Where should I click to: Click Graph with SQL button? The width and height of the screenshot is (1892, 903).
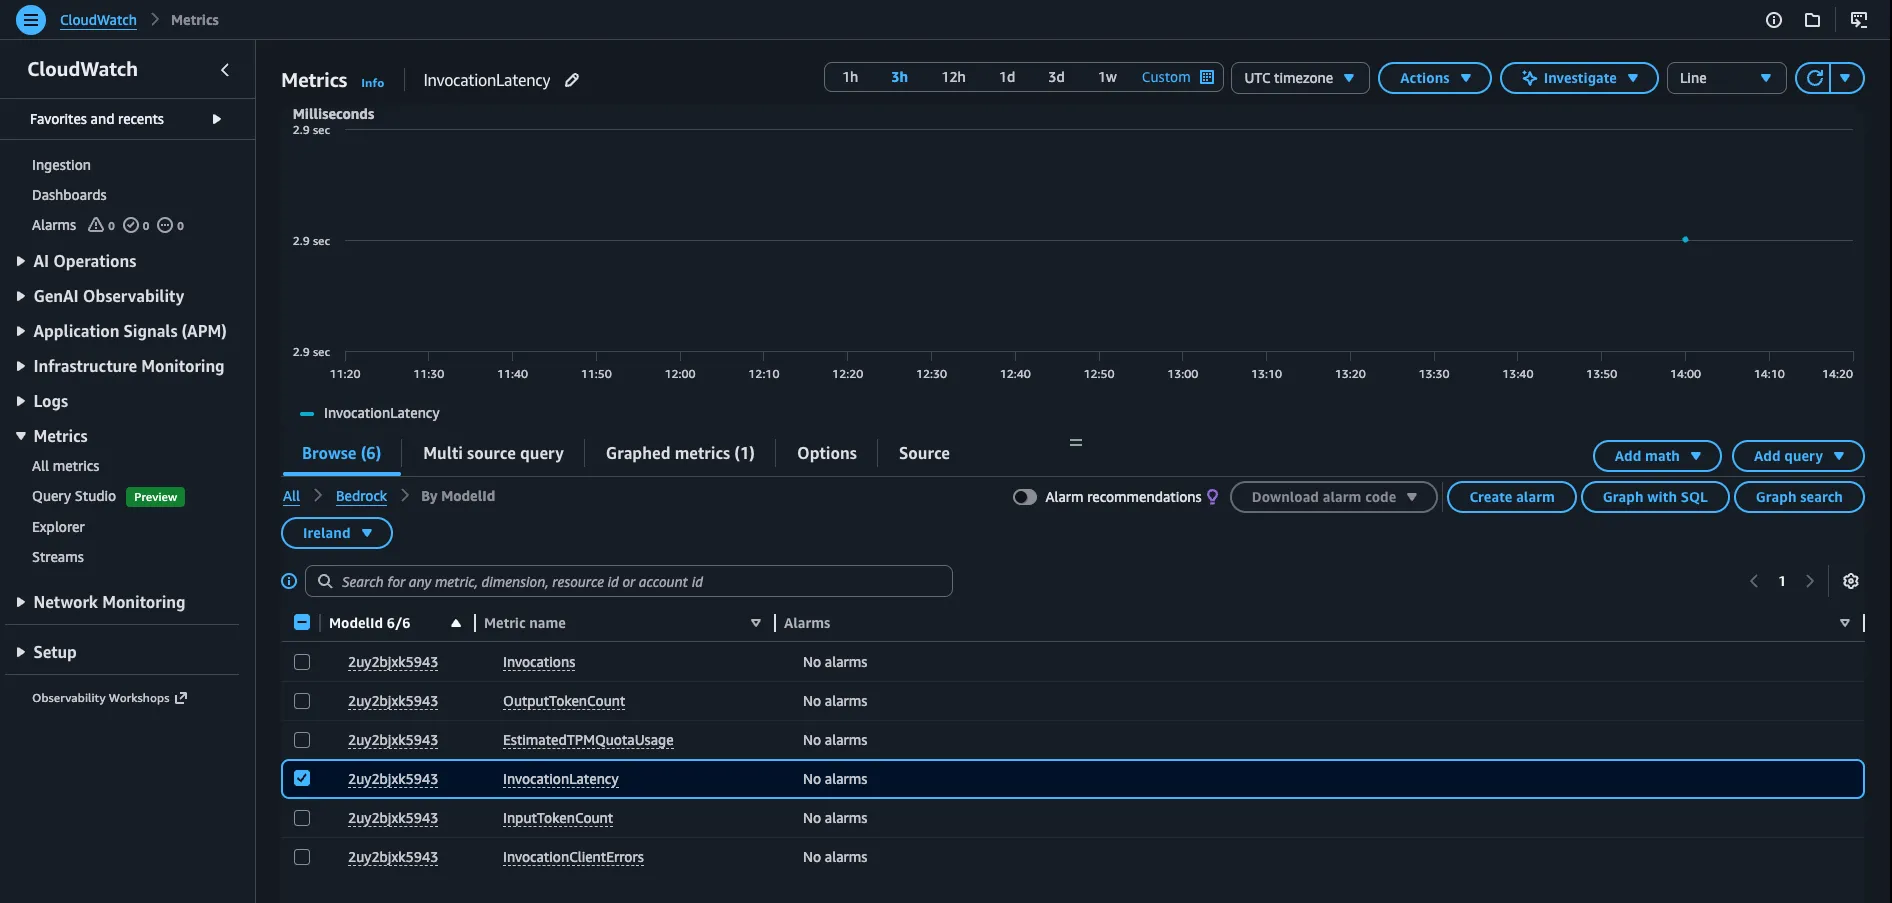1655,497
